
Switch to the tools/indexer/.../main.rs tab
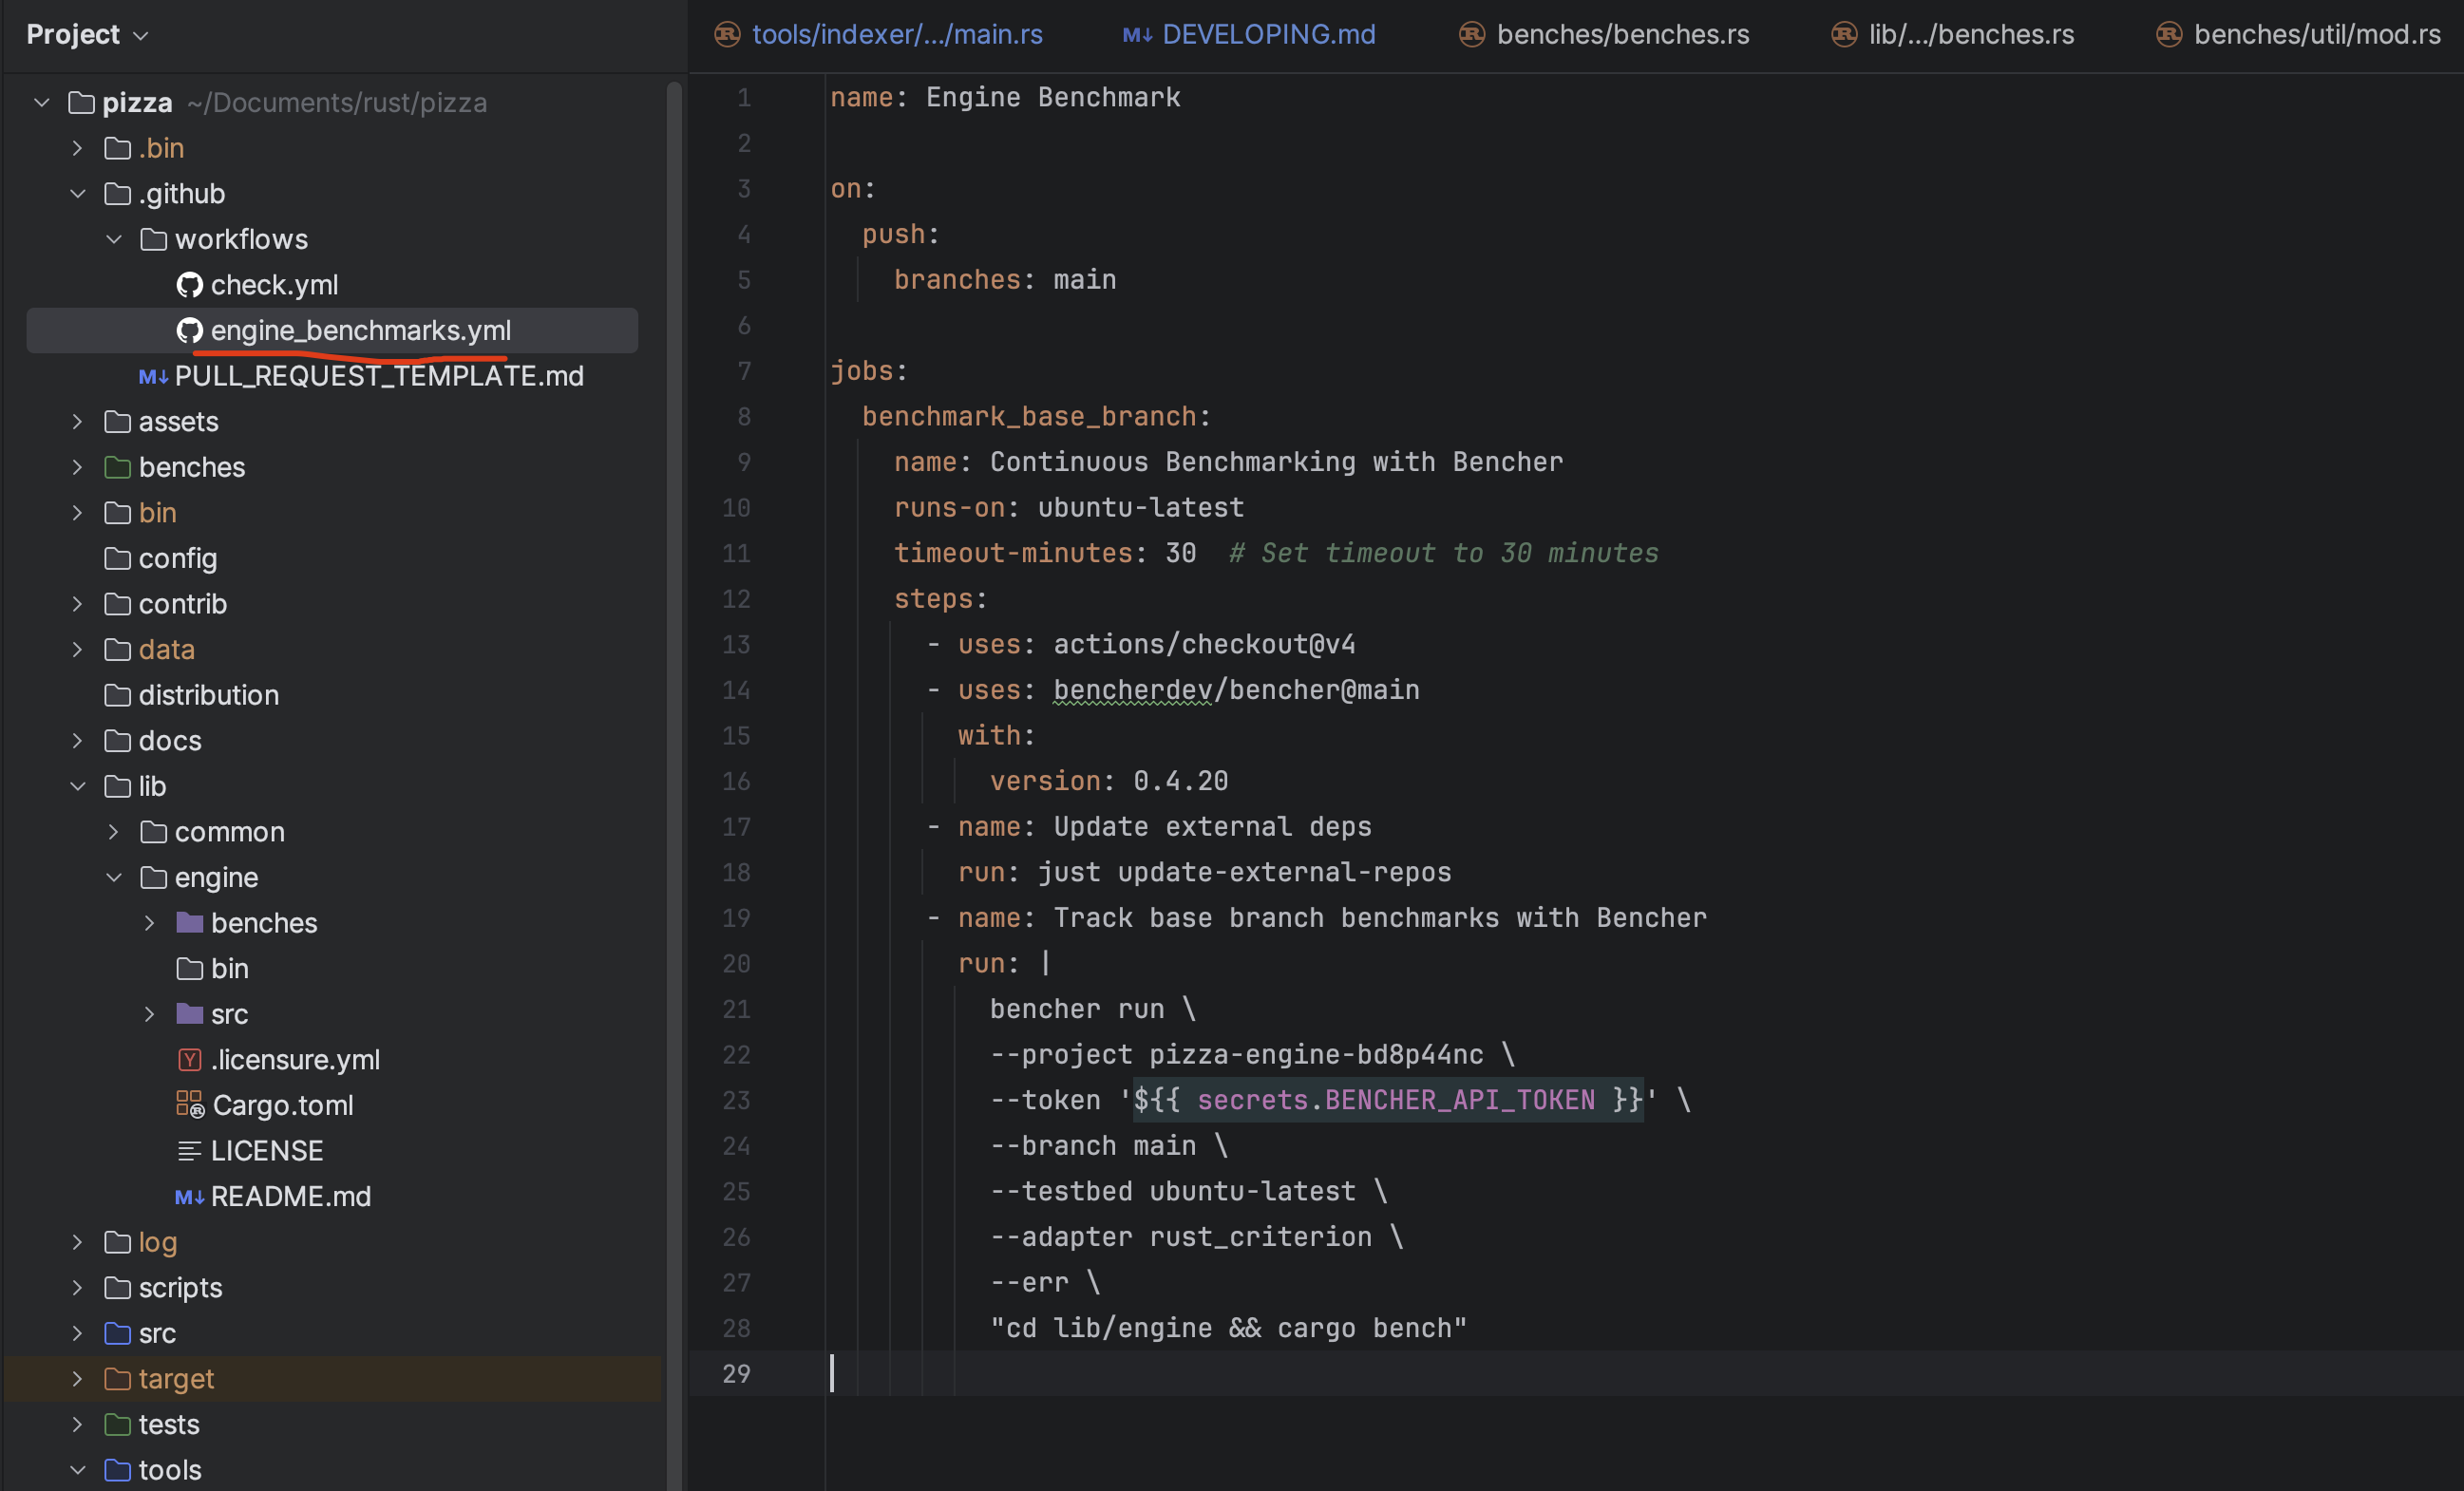(x=878, y=34)
